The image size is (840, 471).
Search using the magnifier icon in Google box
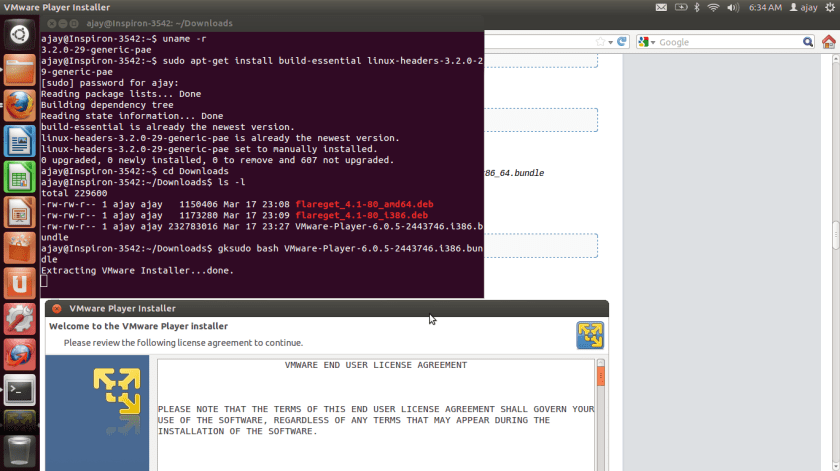tap(808, 42)
